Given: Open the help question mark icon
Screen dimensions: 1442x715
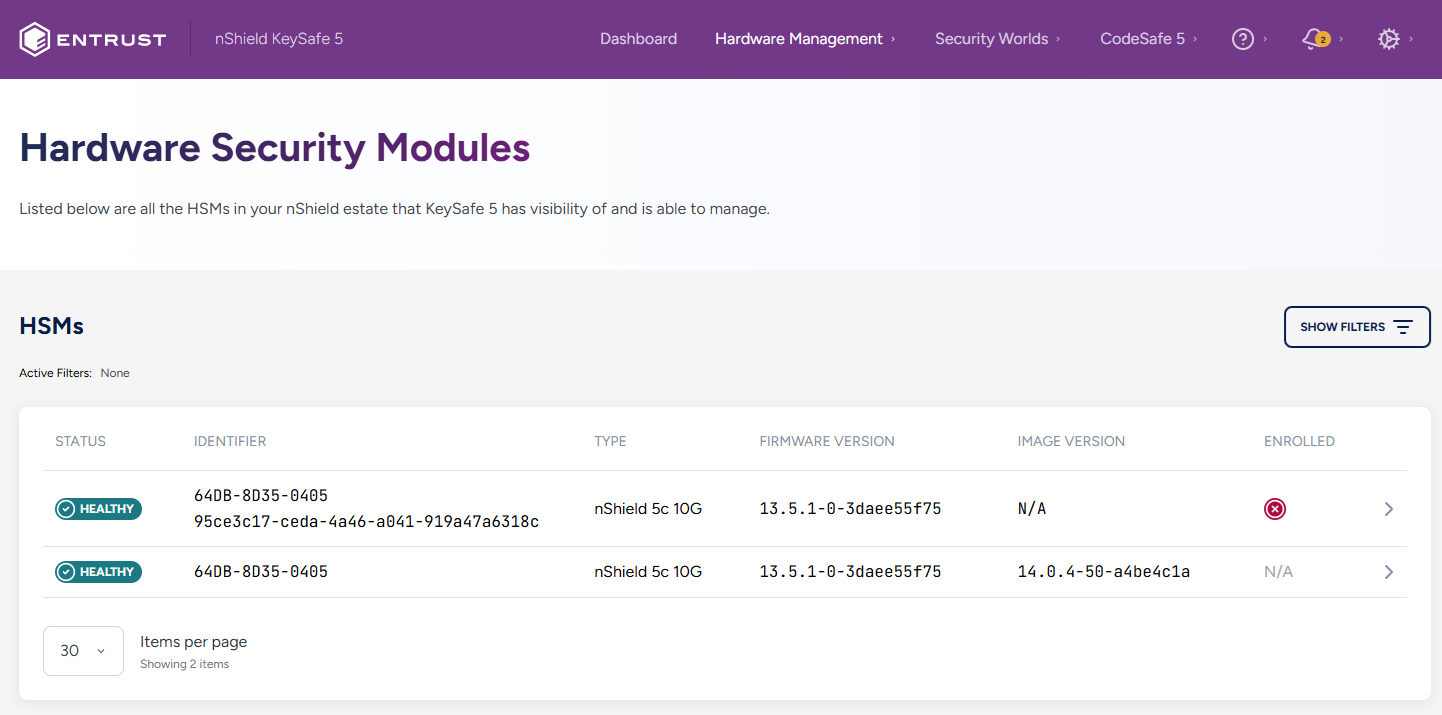Looking at the screenshot, I should tap(1243, 39).
